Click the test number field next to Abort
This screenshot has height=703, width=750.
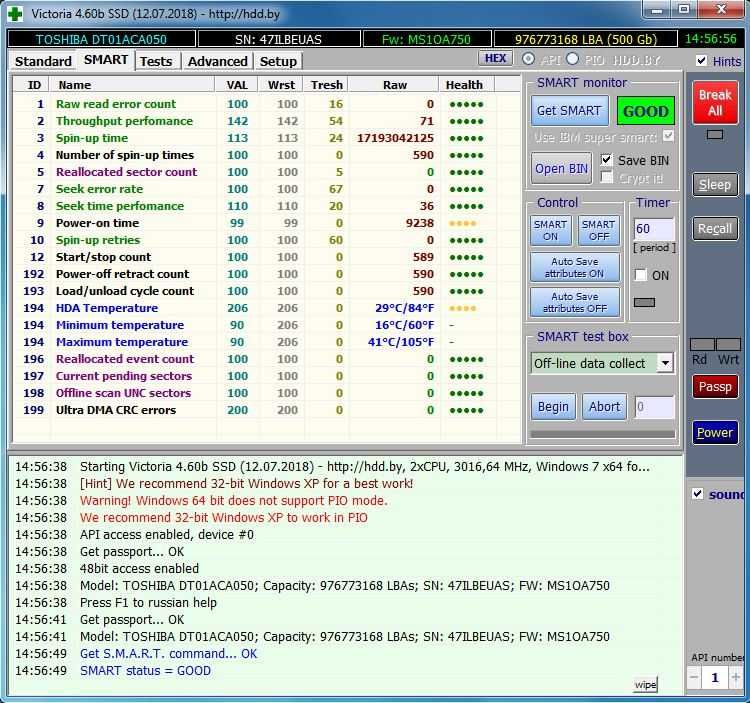click(x=654, y=407)
